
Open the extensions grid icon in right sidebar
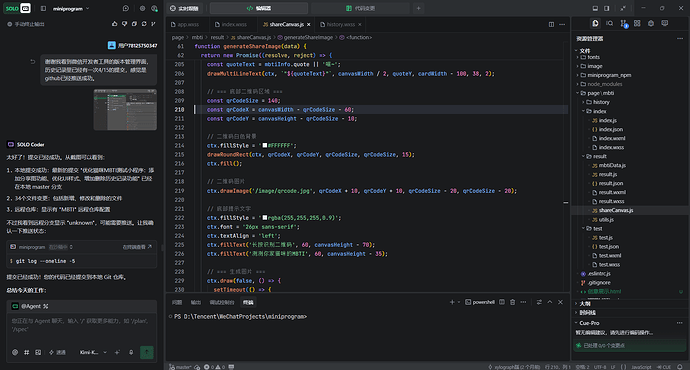637,23
